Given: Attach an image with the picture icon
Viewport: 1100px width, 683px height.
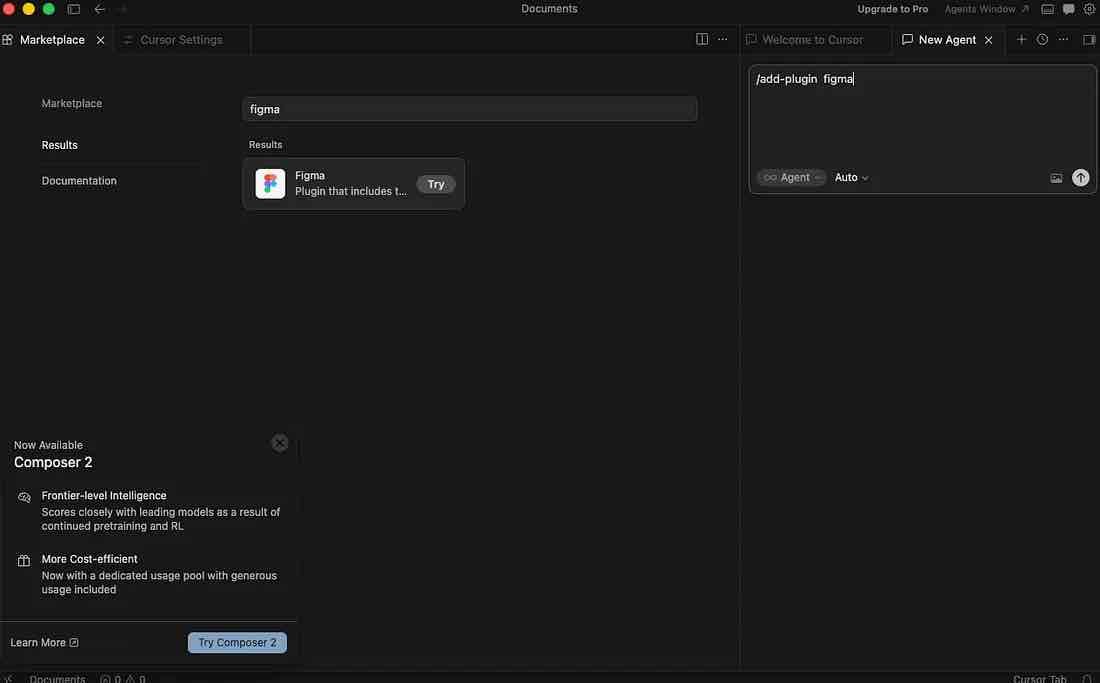Looking at the screenshot, I should [1056, 178].
